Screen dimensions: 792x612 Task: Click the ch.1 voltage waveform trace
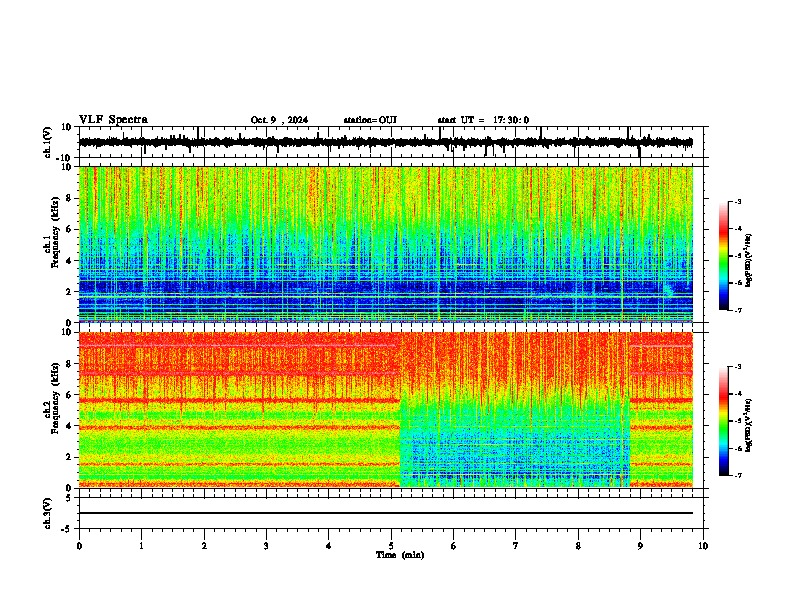click(386, 142)
